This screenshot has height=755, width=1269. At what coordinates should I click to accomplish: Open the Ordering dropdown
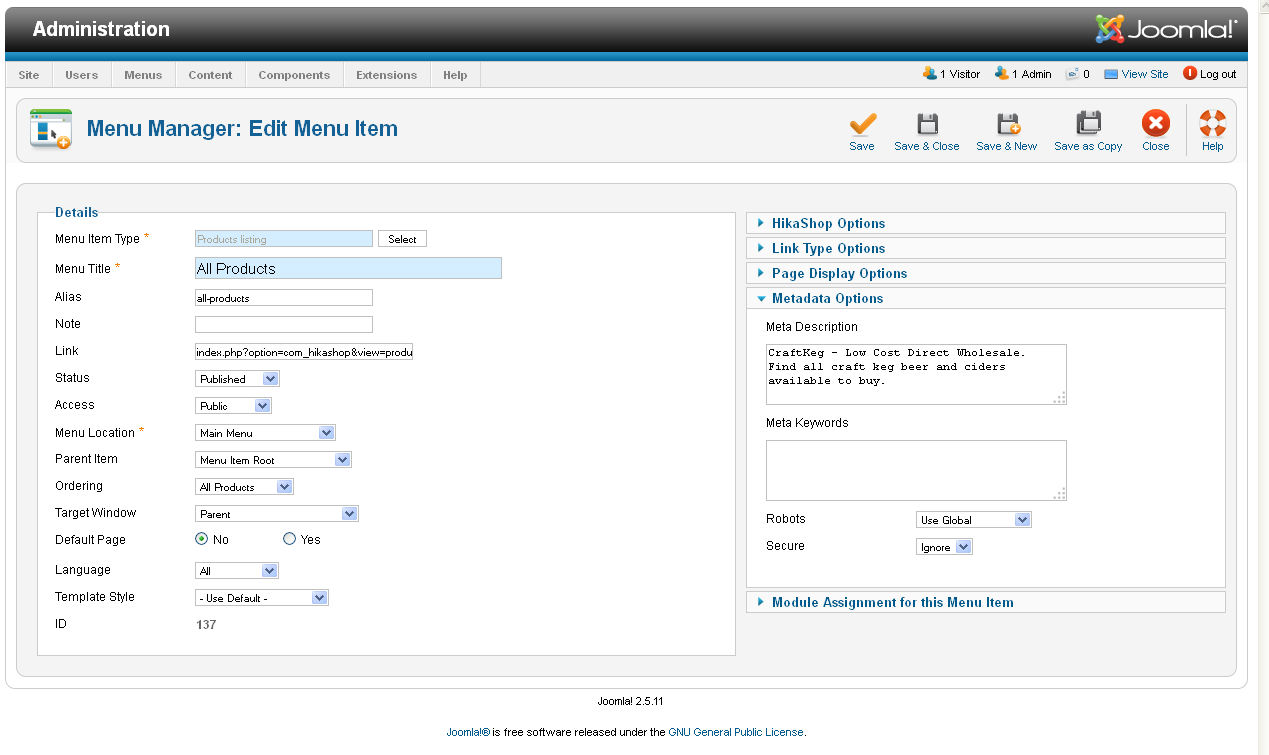click(244, 487)
